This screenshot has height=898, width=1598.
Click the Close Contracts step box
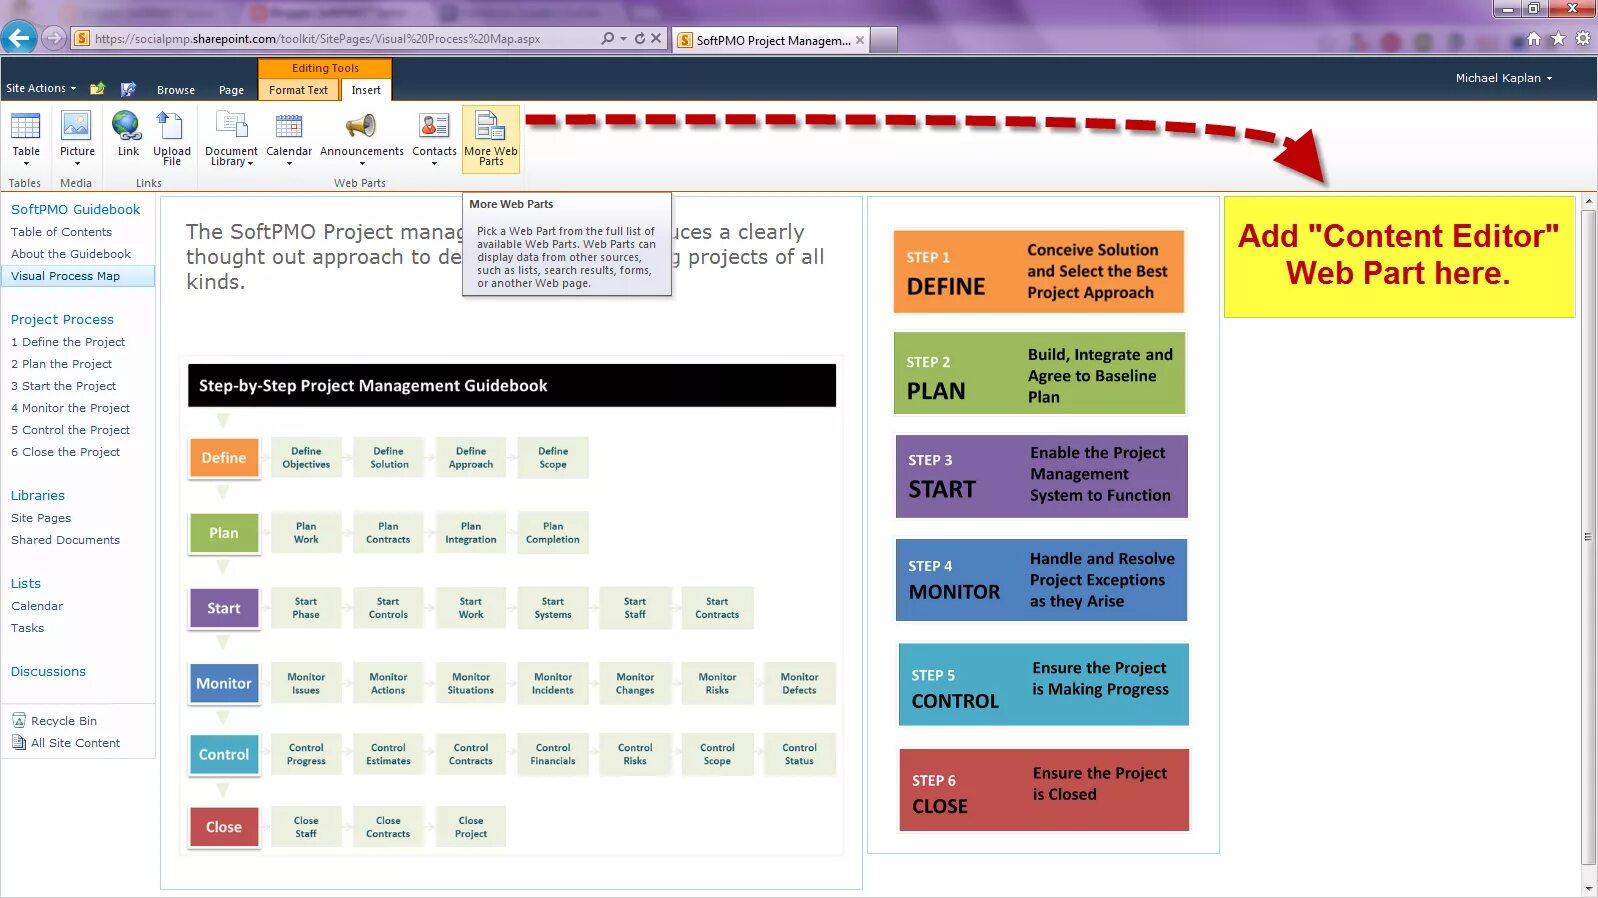(x=388, y=827)
